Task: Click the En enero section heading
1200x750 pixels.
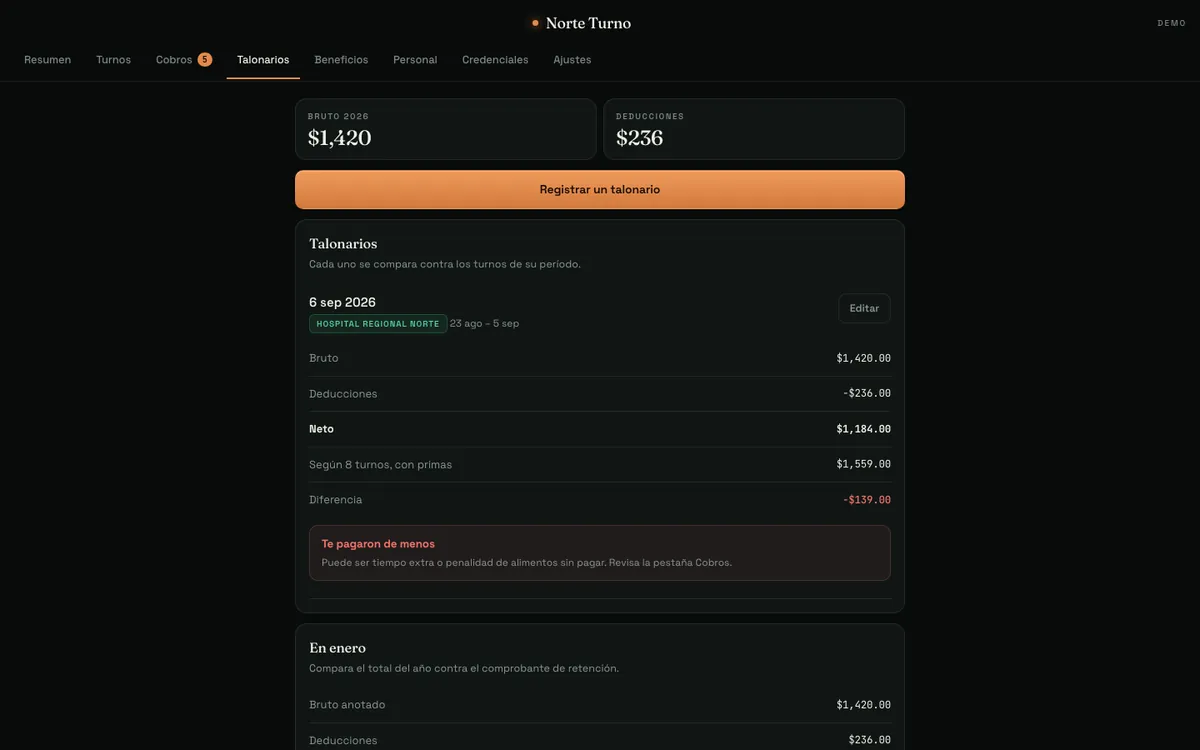Action: 337,648
